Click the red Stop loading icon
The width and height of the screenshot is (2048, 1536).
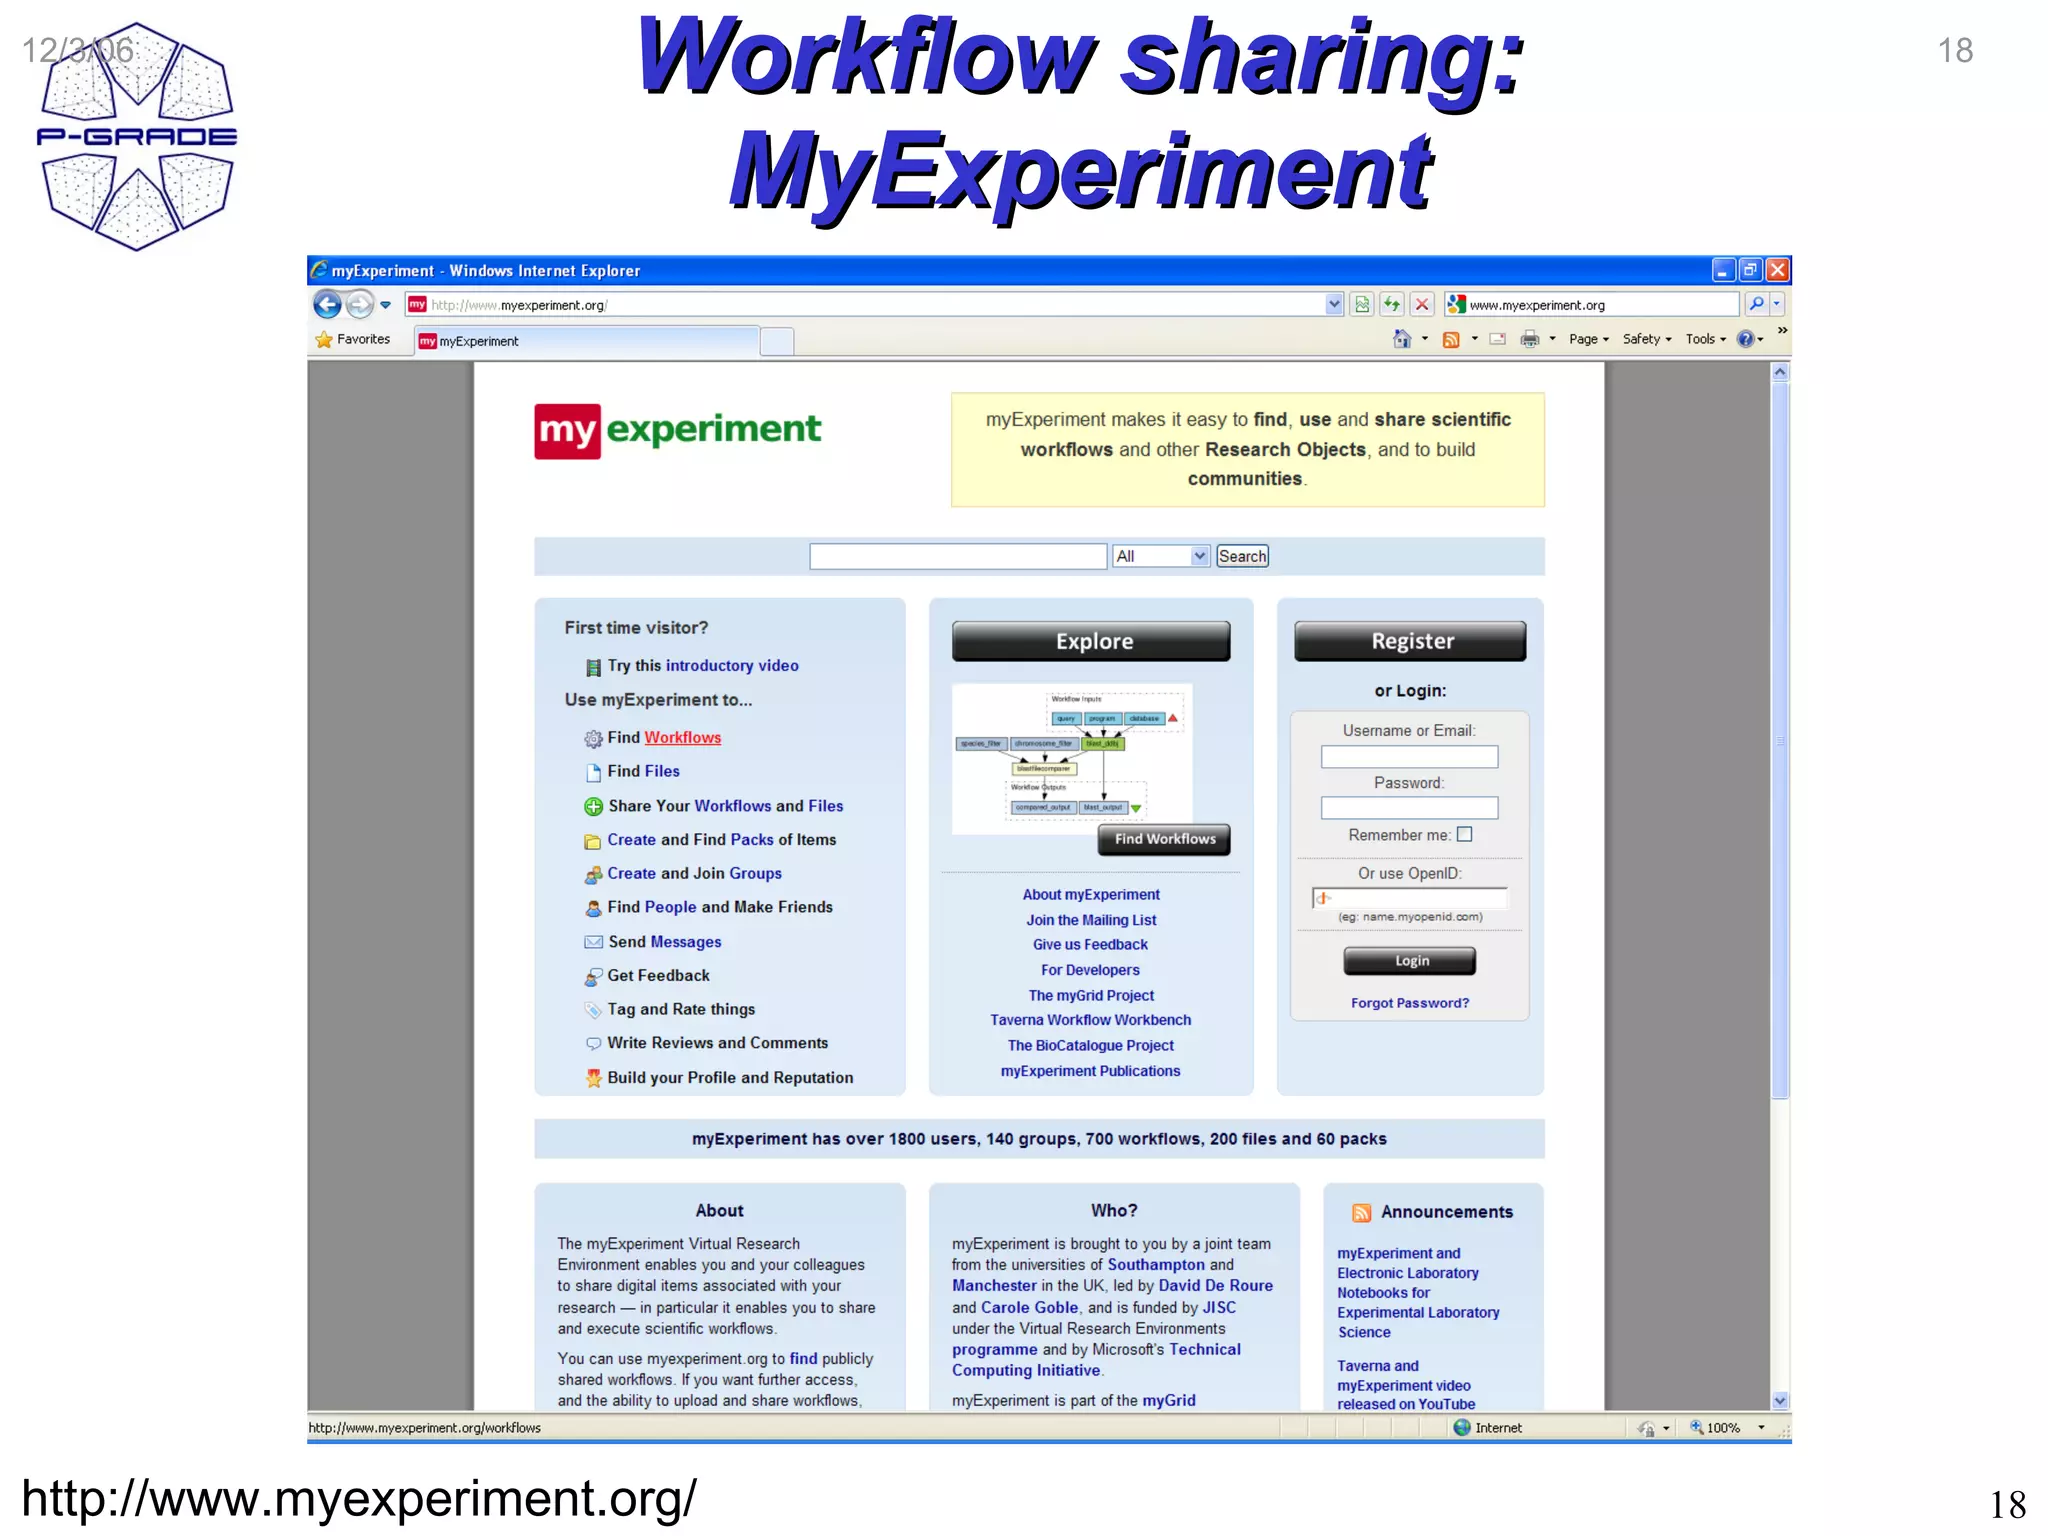[x=1422, y=305]
